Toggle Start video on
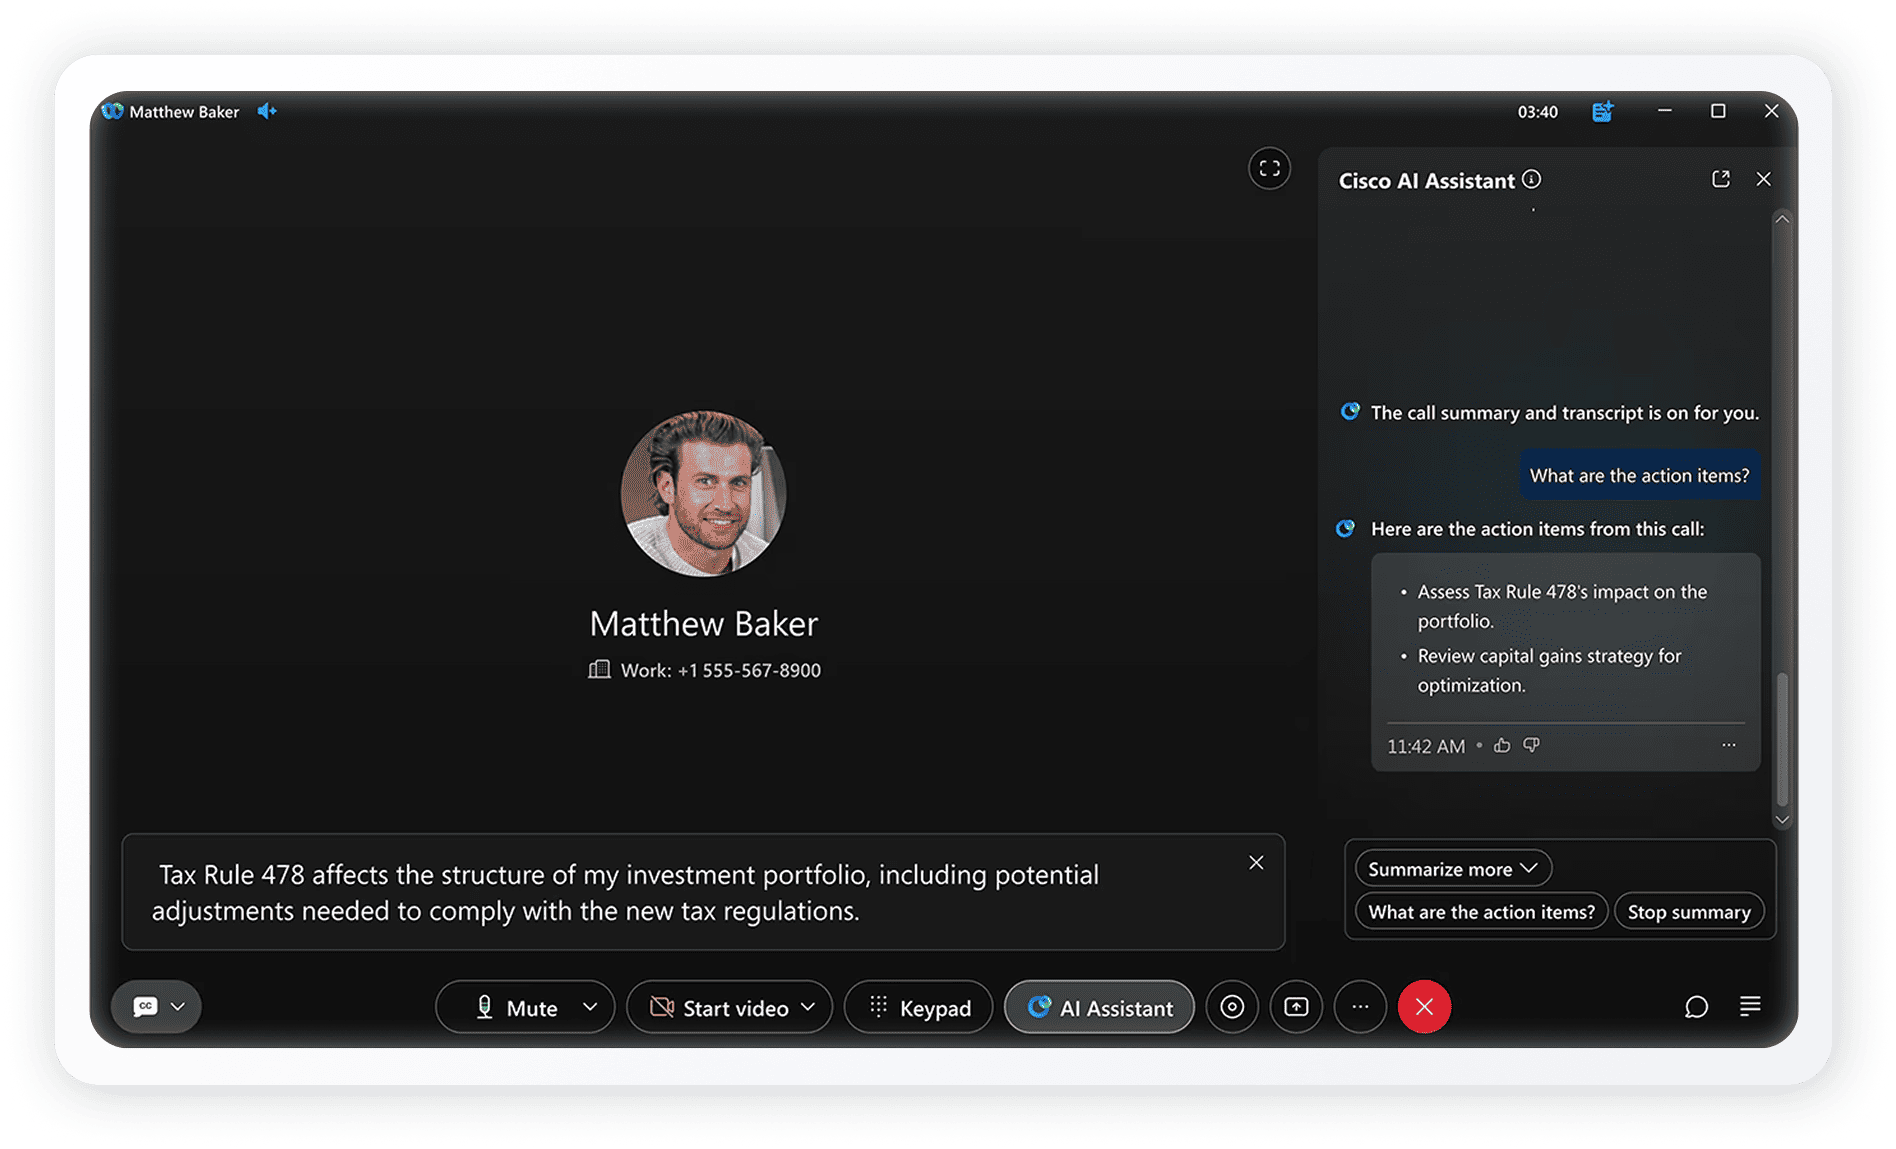This screenshot has width=1896, height=1149. (x=718, y=1008)
